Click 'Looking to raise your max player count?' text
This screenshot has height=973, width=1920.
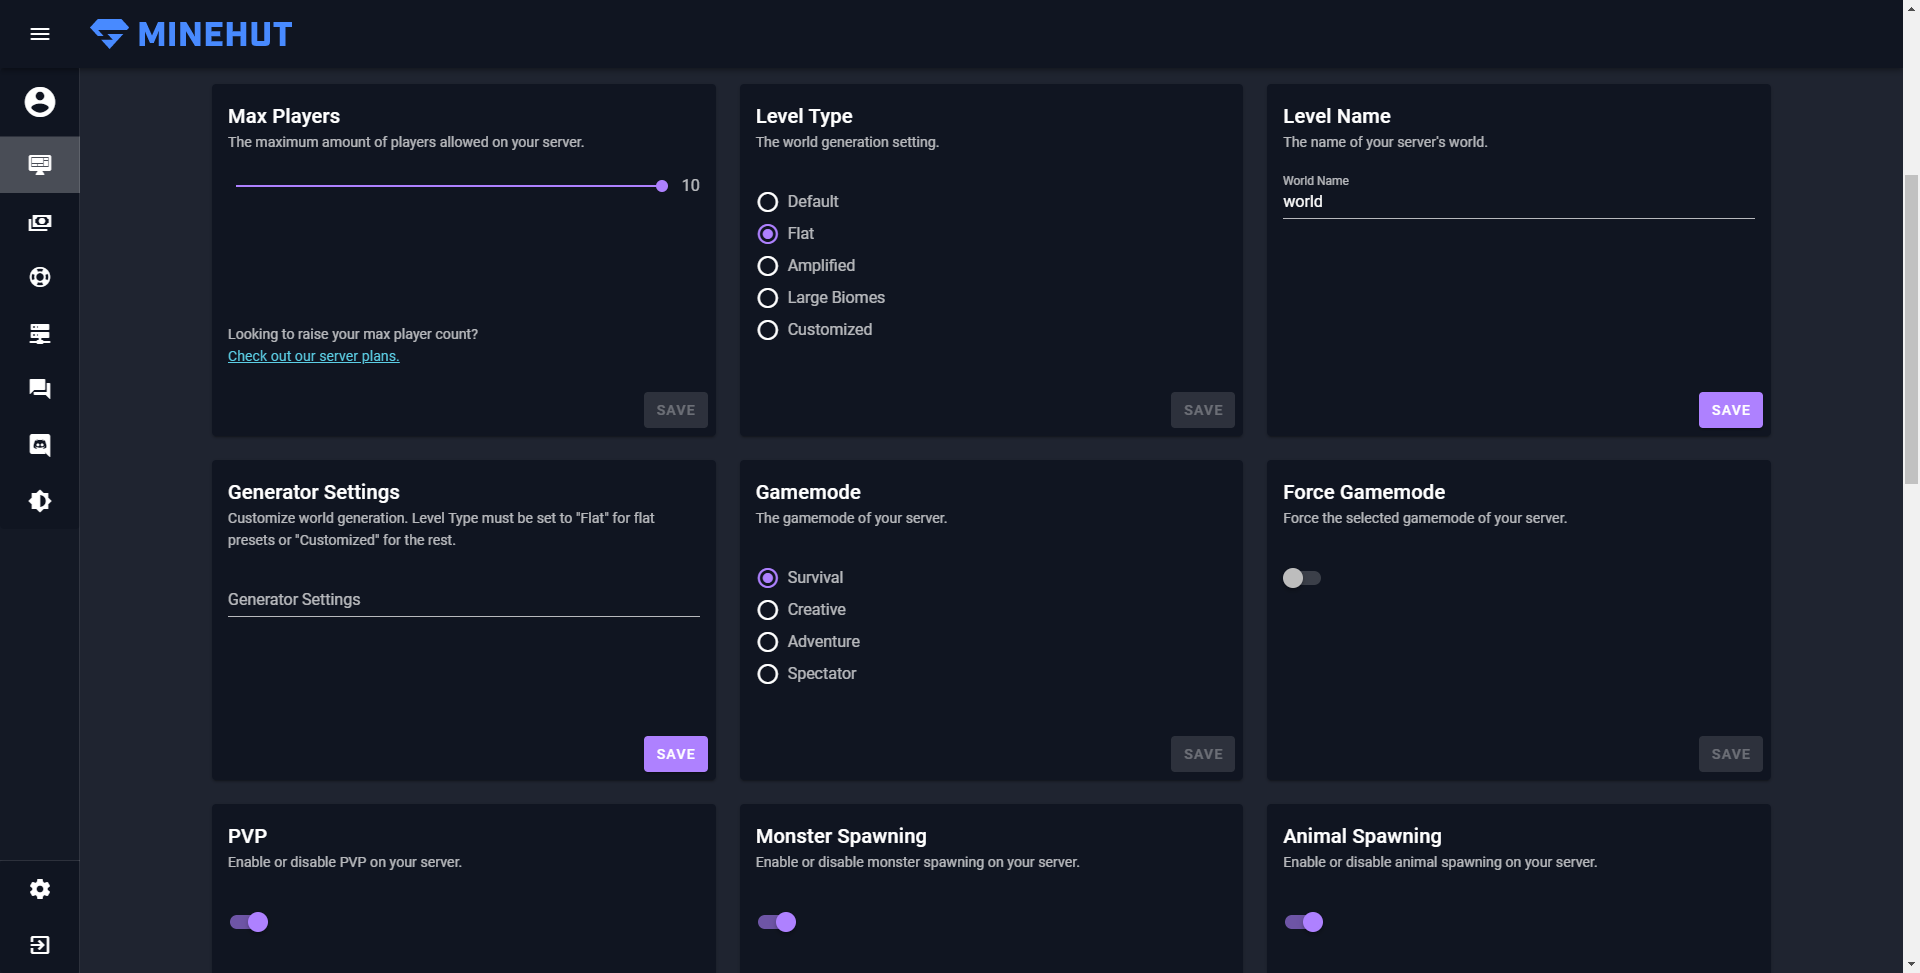click(x=353, y=334)
